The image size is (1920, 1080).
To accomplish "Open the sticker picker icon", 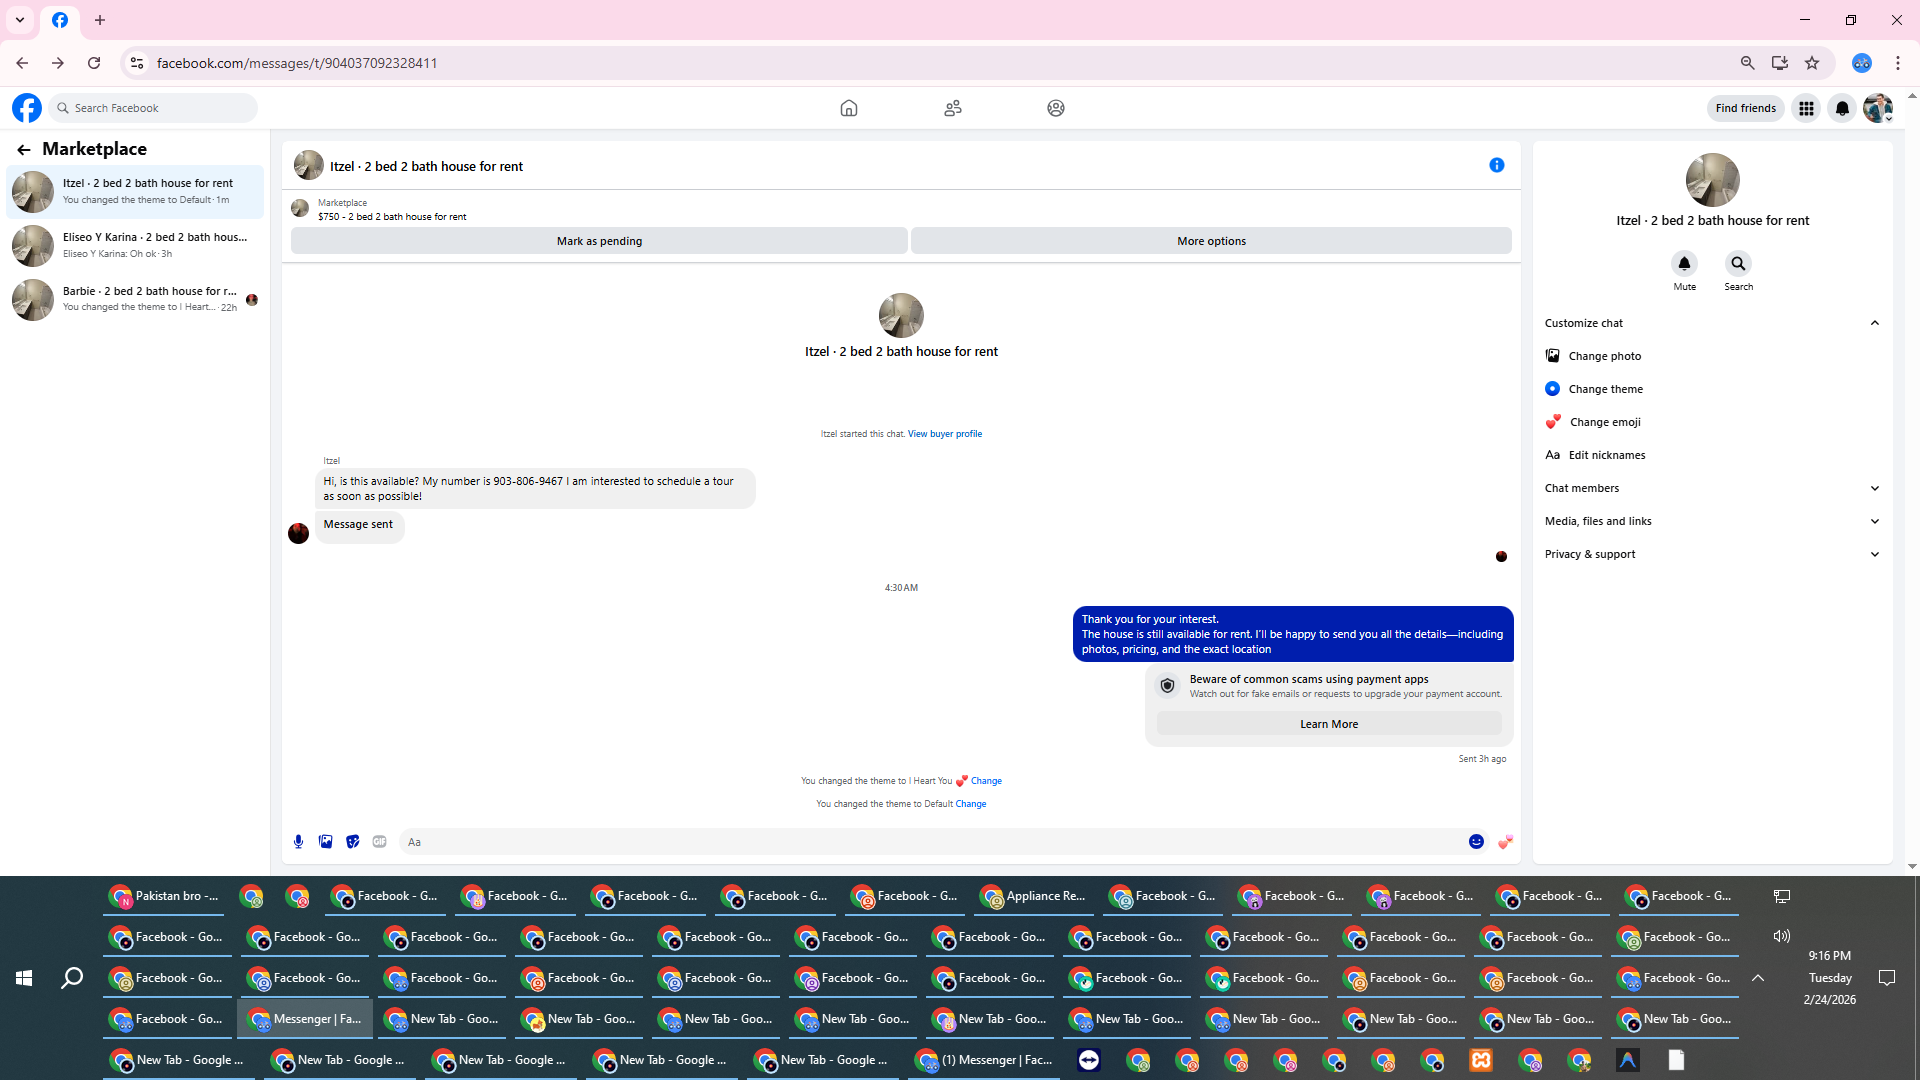I will point(352,842).
